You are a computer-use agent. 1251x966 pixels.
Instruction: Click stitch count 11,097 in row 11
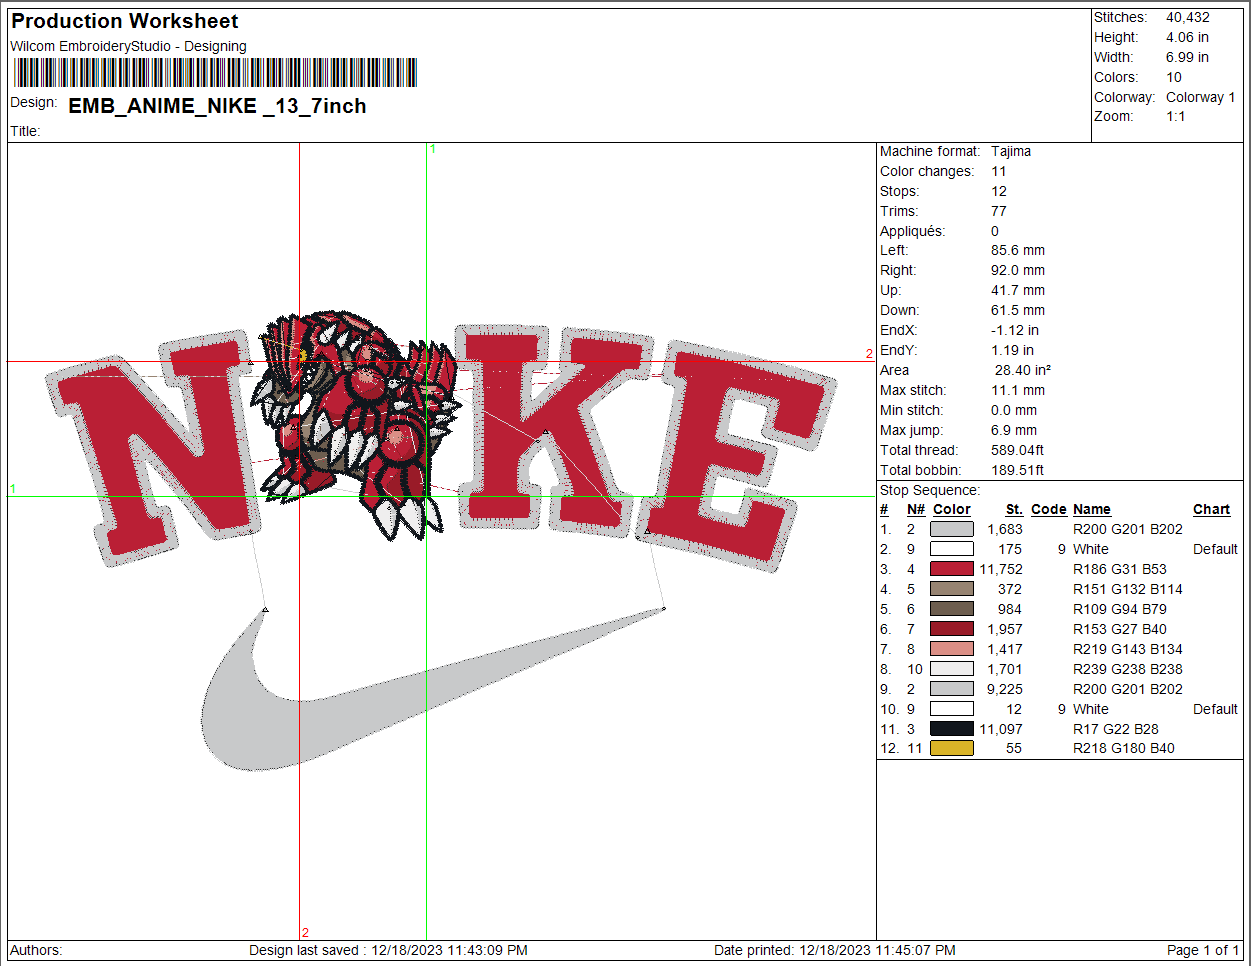point(1001,729)
